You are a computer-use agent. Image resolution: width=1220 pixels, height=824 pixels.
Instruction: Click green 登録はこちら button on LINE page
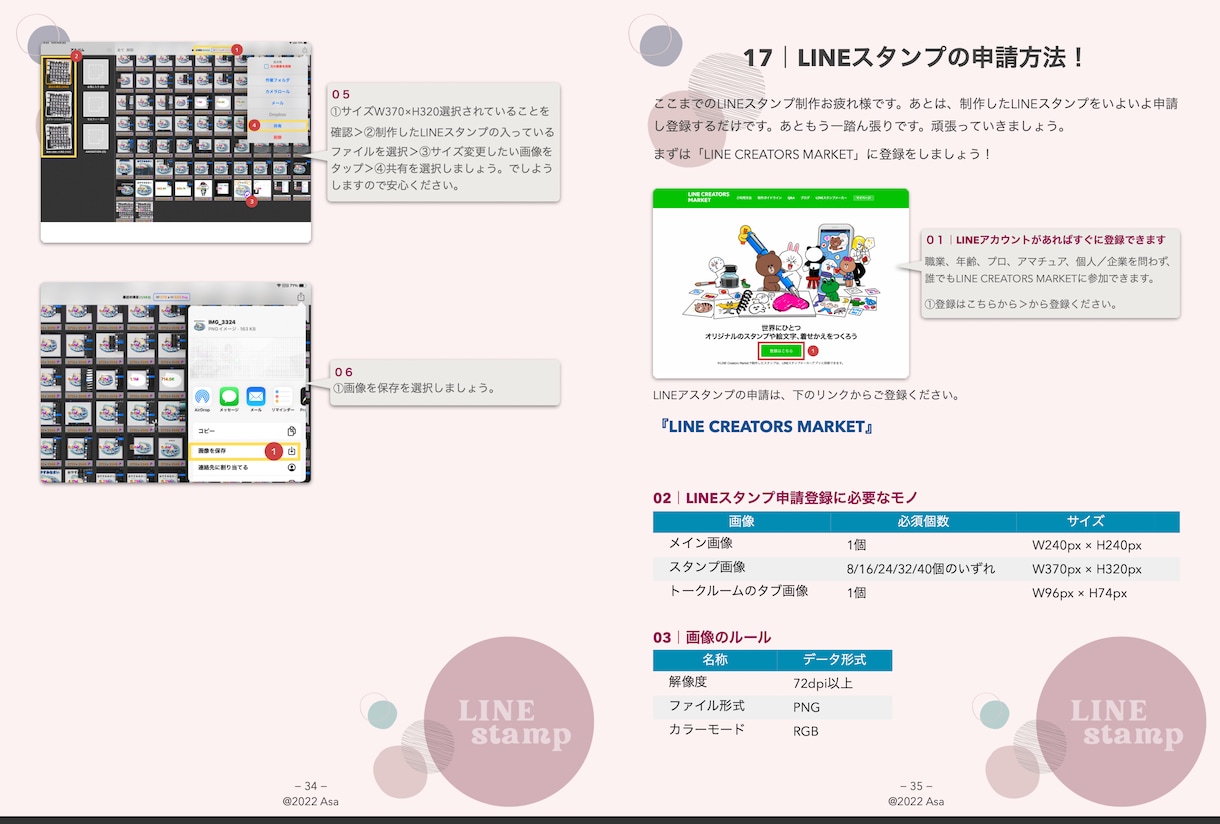point(780,351)
